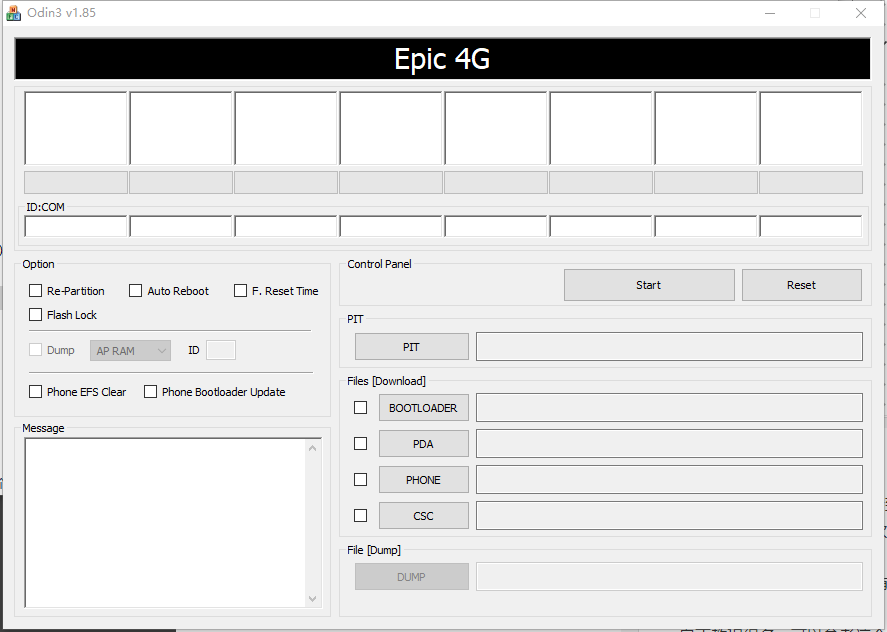Browse for a PIT file
887x632 pixels.
411,347
